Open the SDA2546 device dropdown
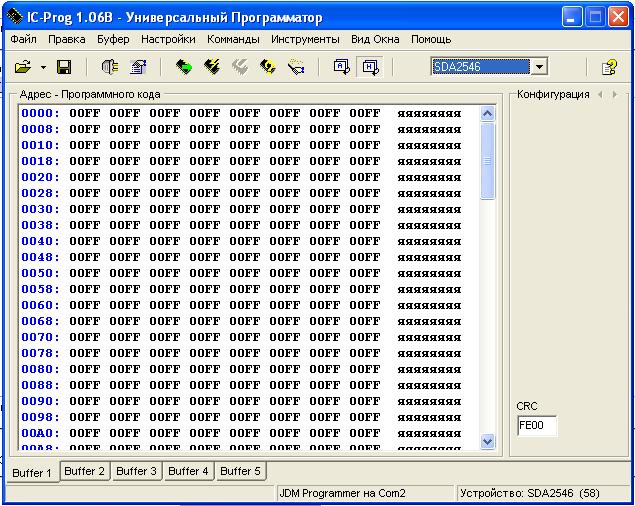 539,67
